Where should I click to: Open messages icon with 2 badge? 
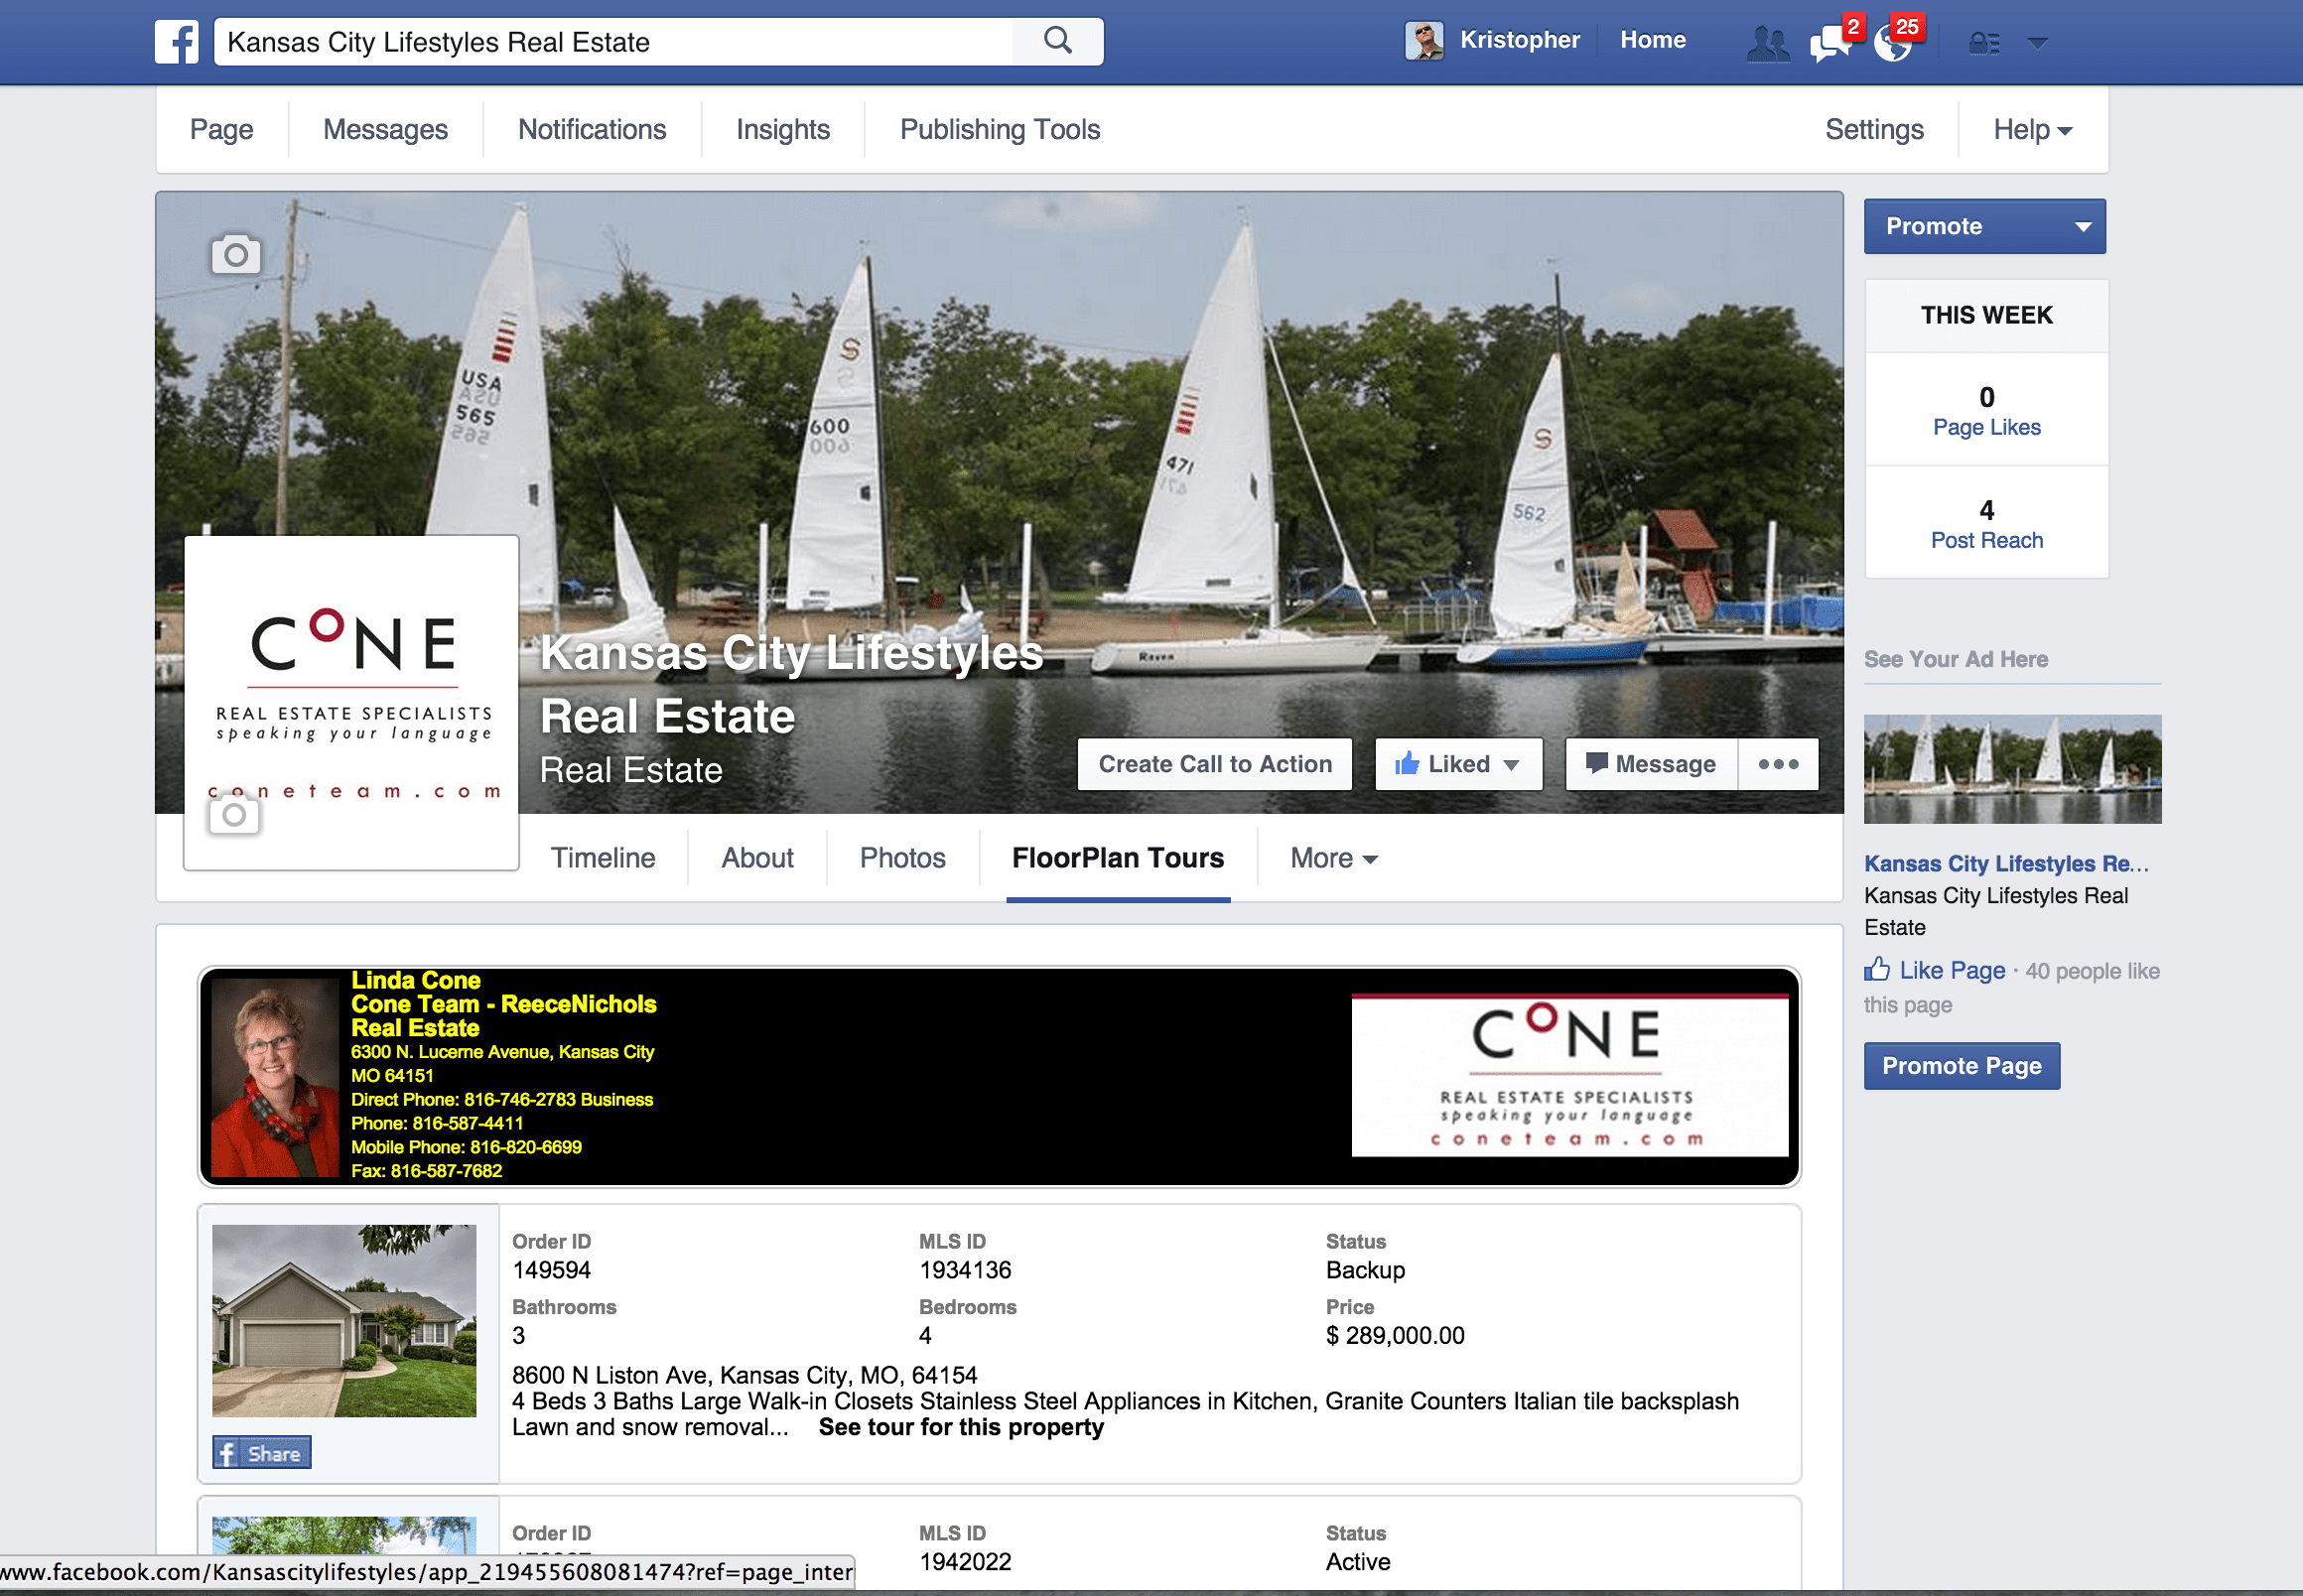(1830, 43)
